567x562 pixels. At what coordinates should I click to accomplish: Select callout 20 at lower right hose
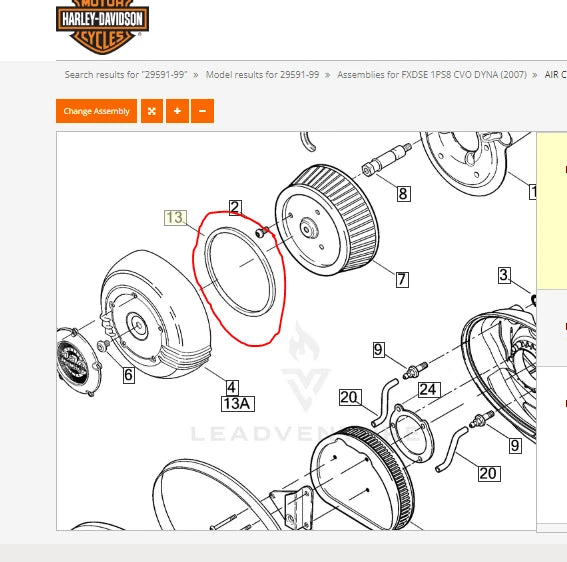point(490,474)
